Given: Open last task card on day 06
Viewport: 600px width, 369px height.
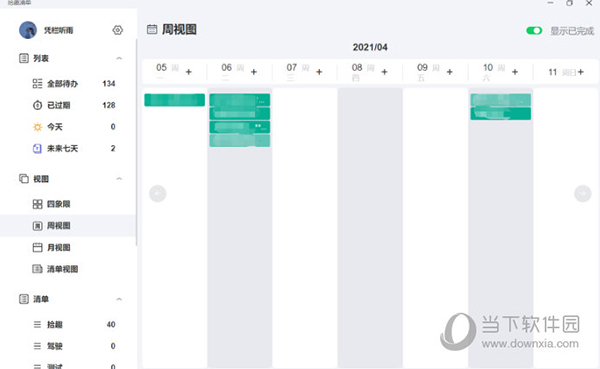Looking at the screenshot, I should pos(240,140).
